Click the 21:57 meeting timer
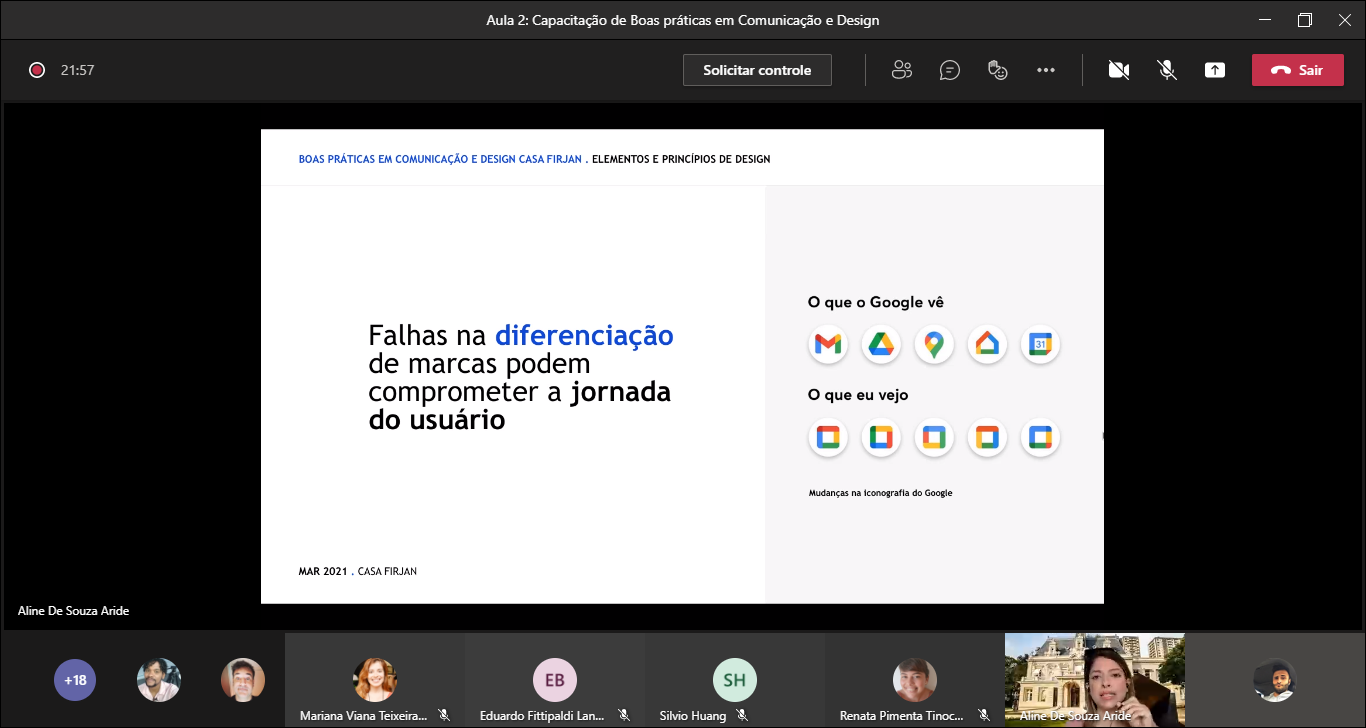 (x=77, y=70)
